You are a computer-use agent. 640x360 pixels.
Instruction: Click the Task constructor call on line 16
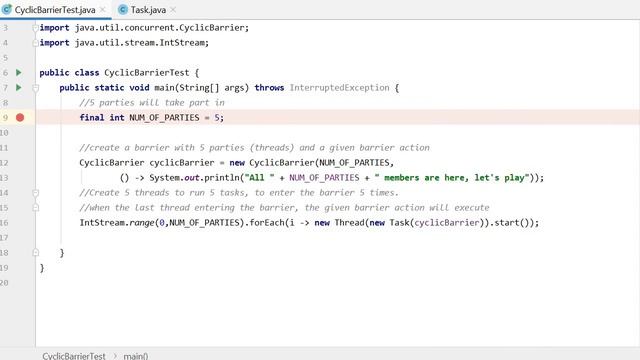(400, 222)
